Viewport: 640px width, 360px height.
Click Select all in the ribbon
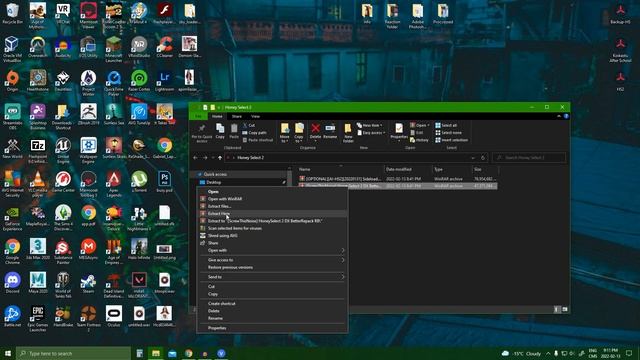click(x=446, y=125)
